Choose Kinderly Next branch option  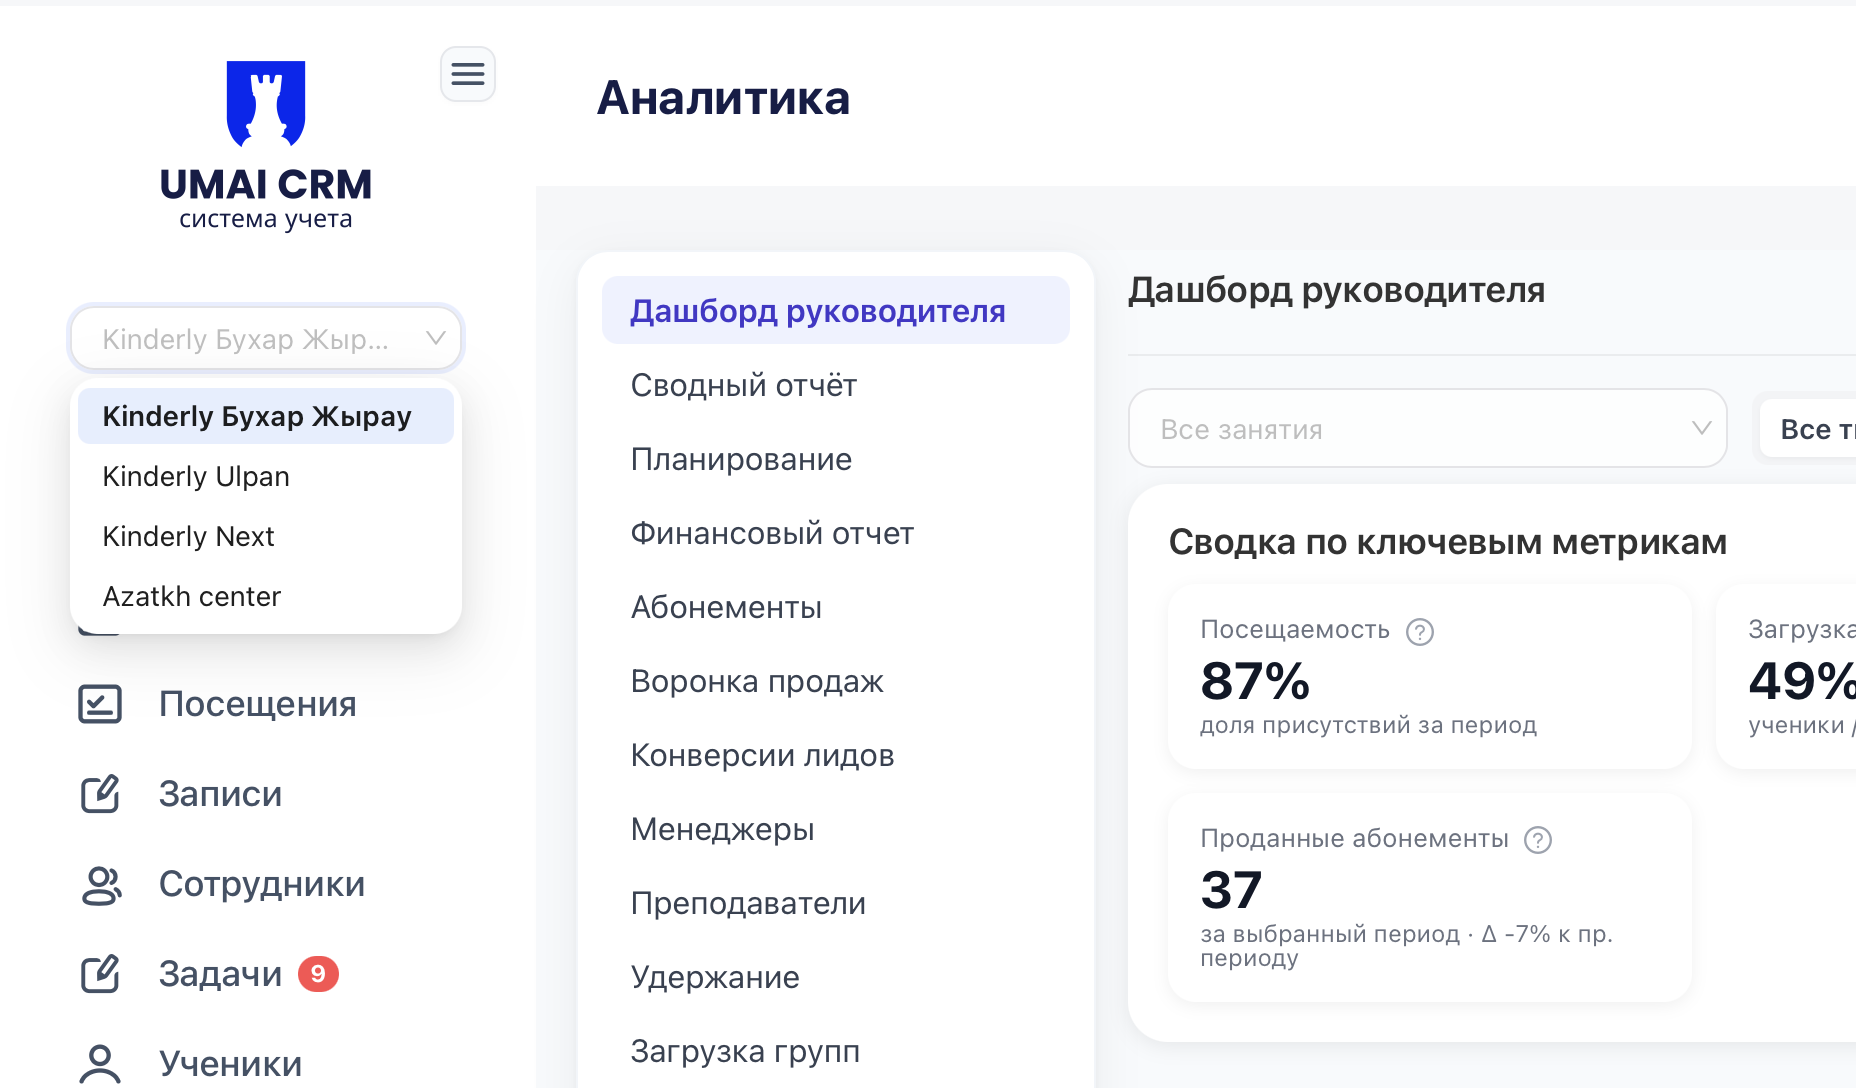coord(188,536)
